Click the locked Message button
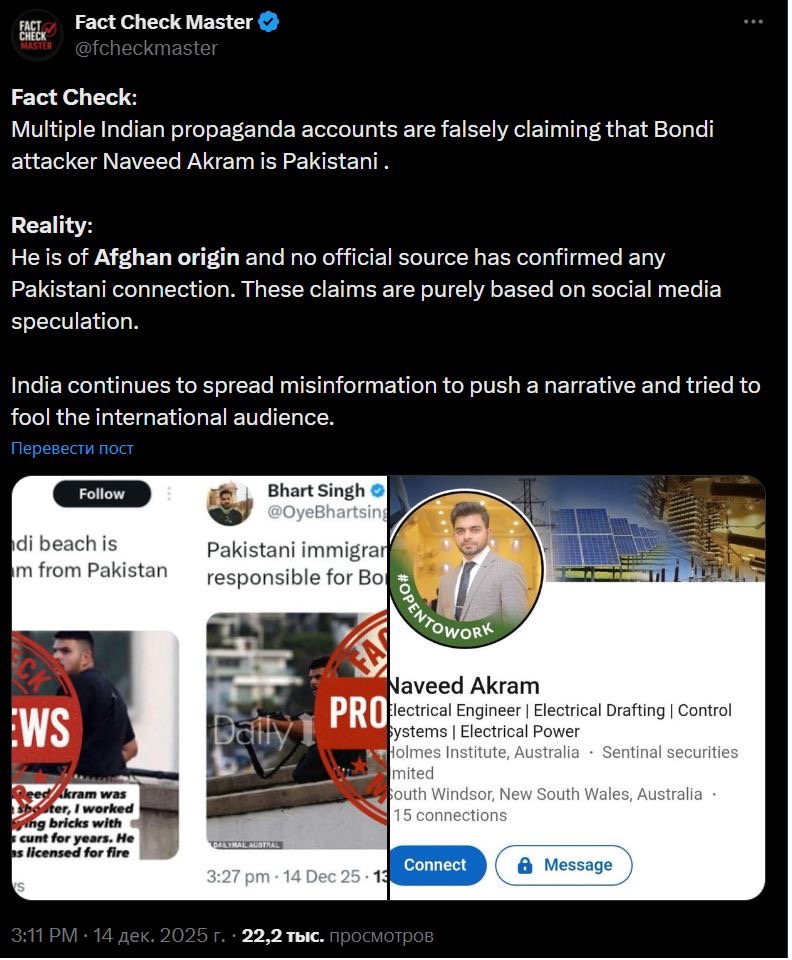Viewport: 792px width, 960px height. coord(564,865)
